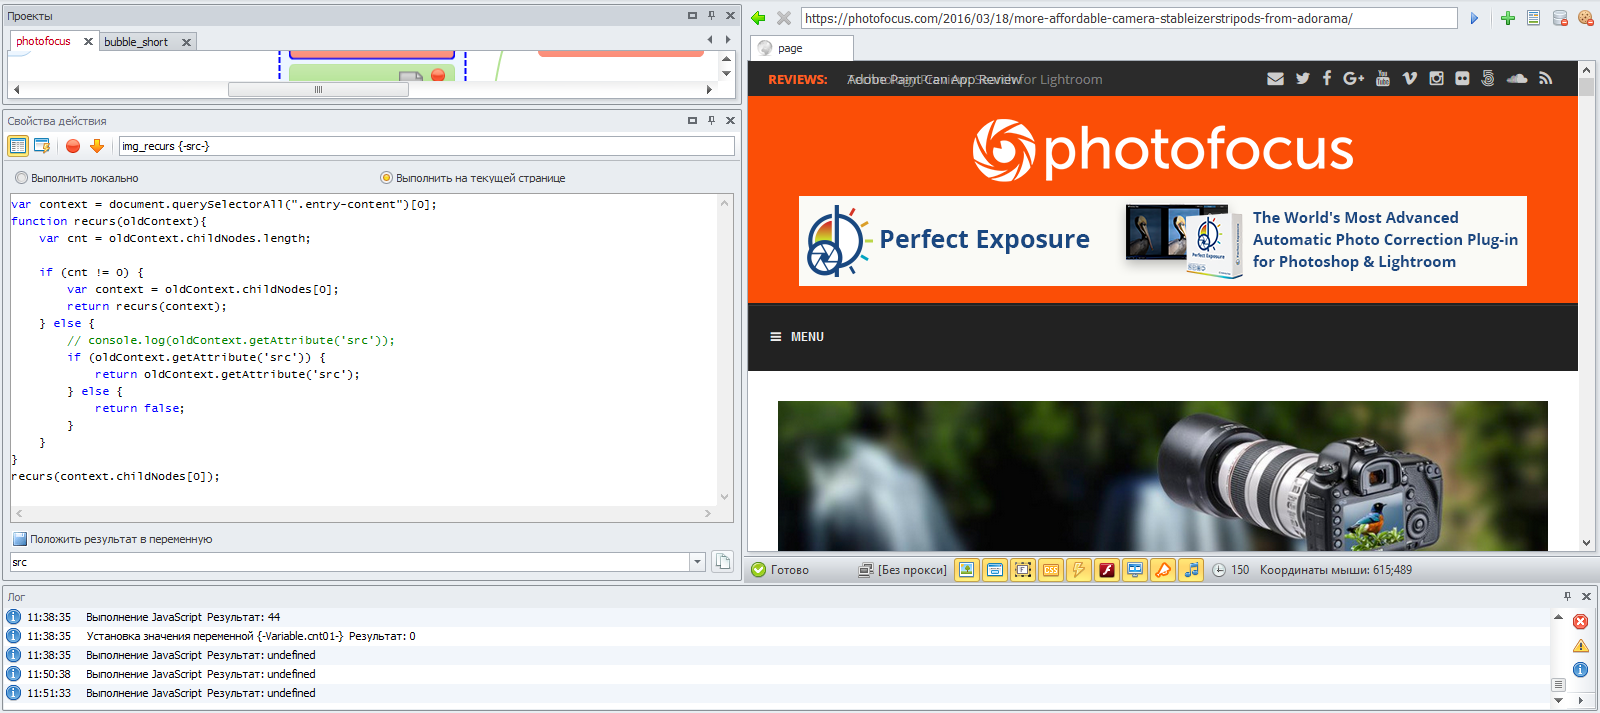Toggle the Flash plugin button in the status bar
1600x713 pixels.
[x=1107, y=570]
